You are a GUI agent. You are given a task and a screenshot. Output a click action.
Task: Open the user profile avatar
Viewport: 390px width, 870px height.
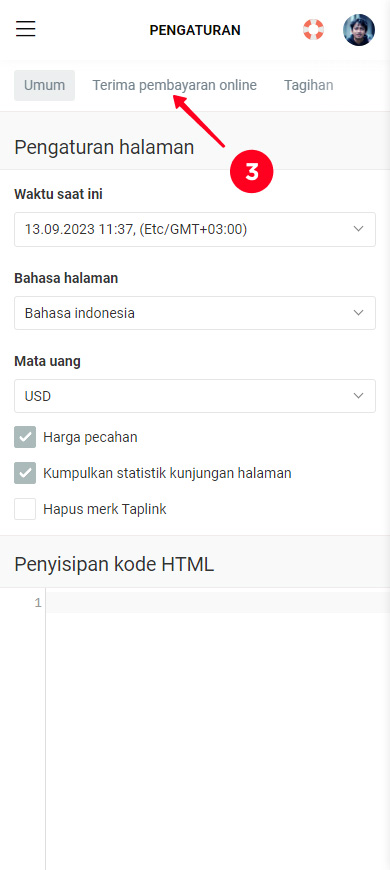359,30
